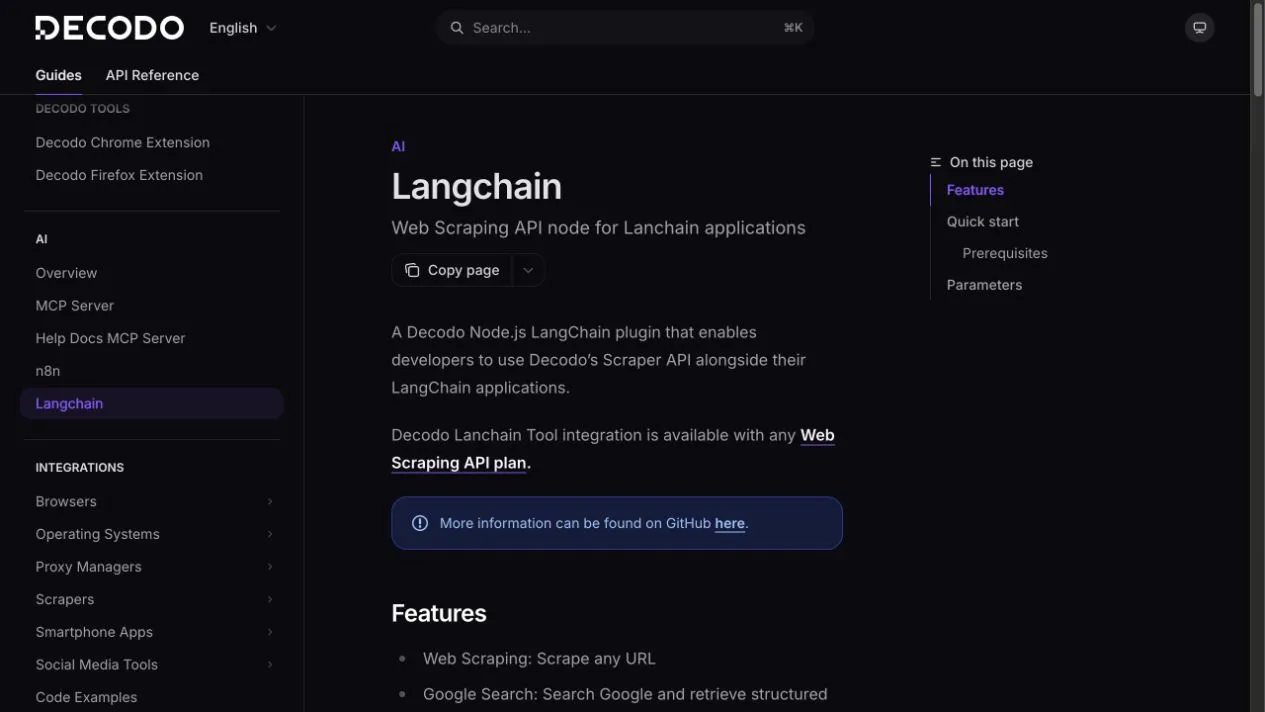Focus the Search input field
Image resolution: width=1265 pixels, height=712 pixels.
coord(625,28)
